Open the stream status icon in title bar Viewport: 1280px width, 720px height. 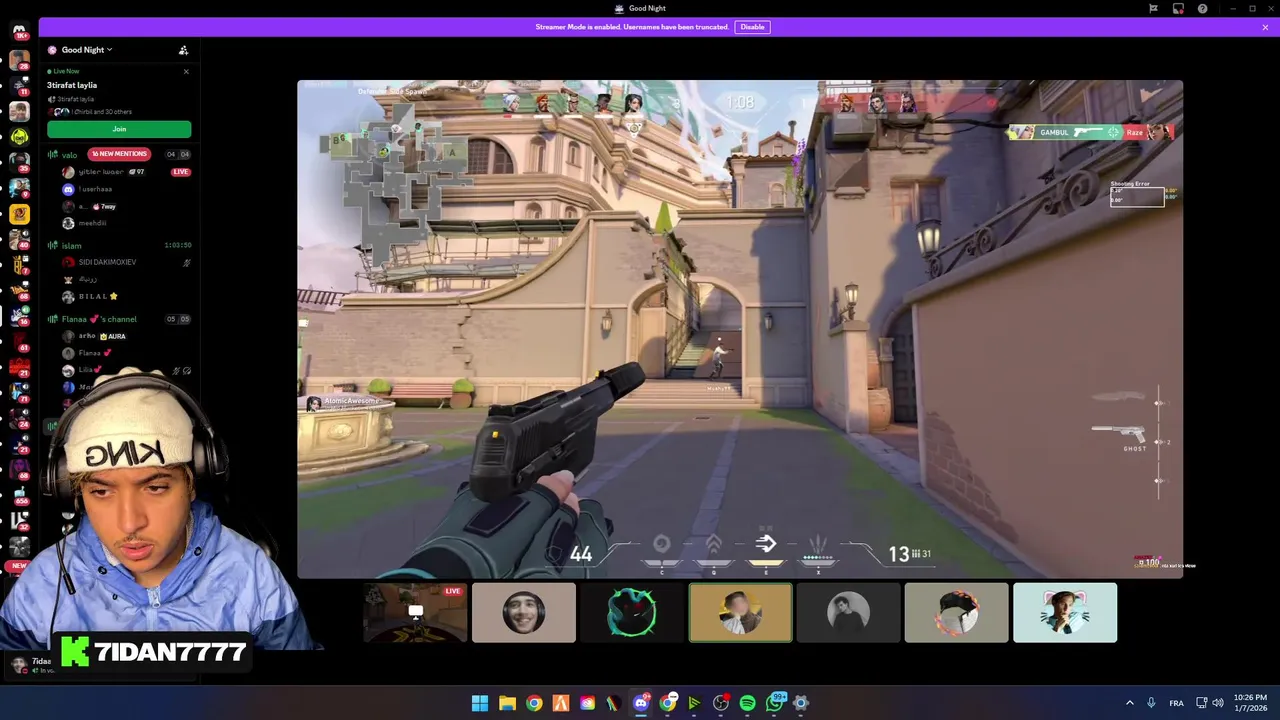pyautogui.click(x=1178, y=9)
